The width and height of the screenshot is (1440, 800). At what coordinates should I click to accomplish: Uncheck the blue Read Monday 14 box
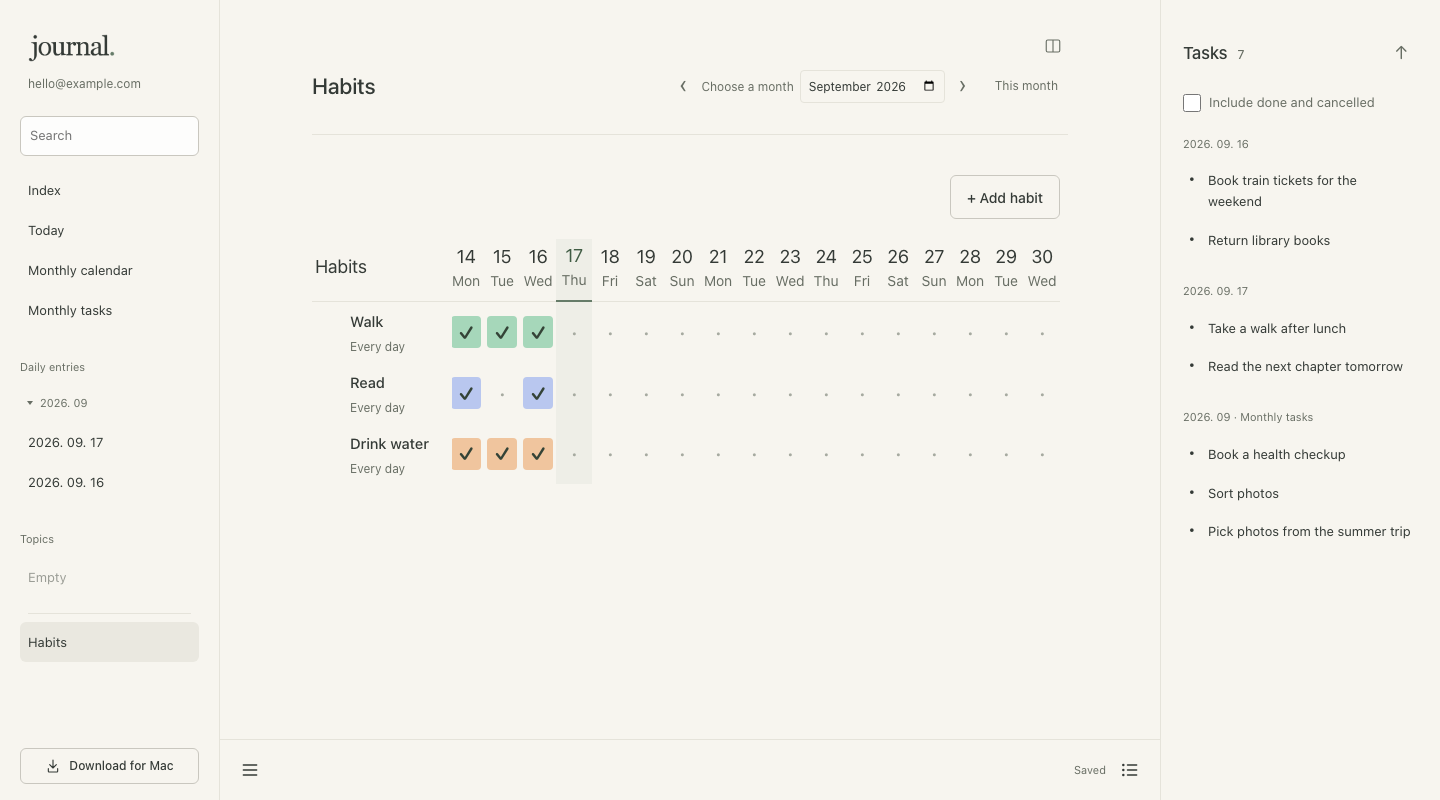pyautogui.click(x=466, y=394)
